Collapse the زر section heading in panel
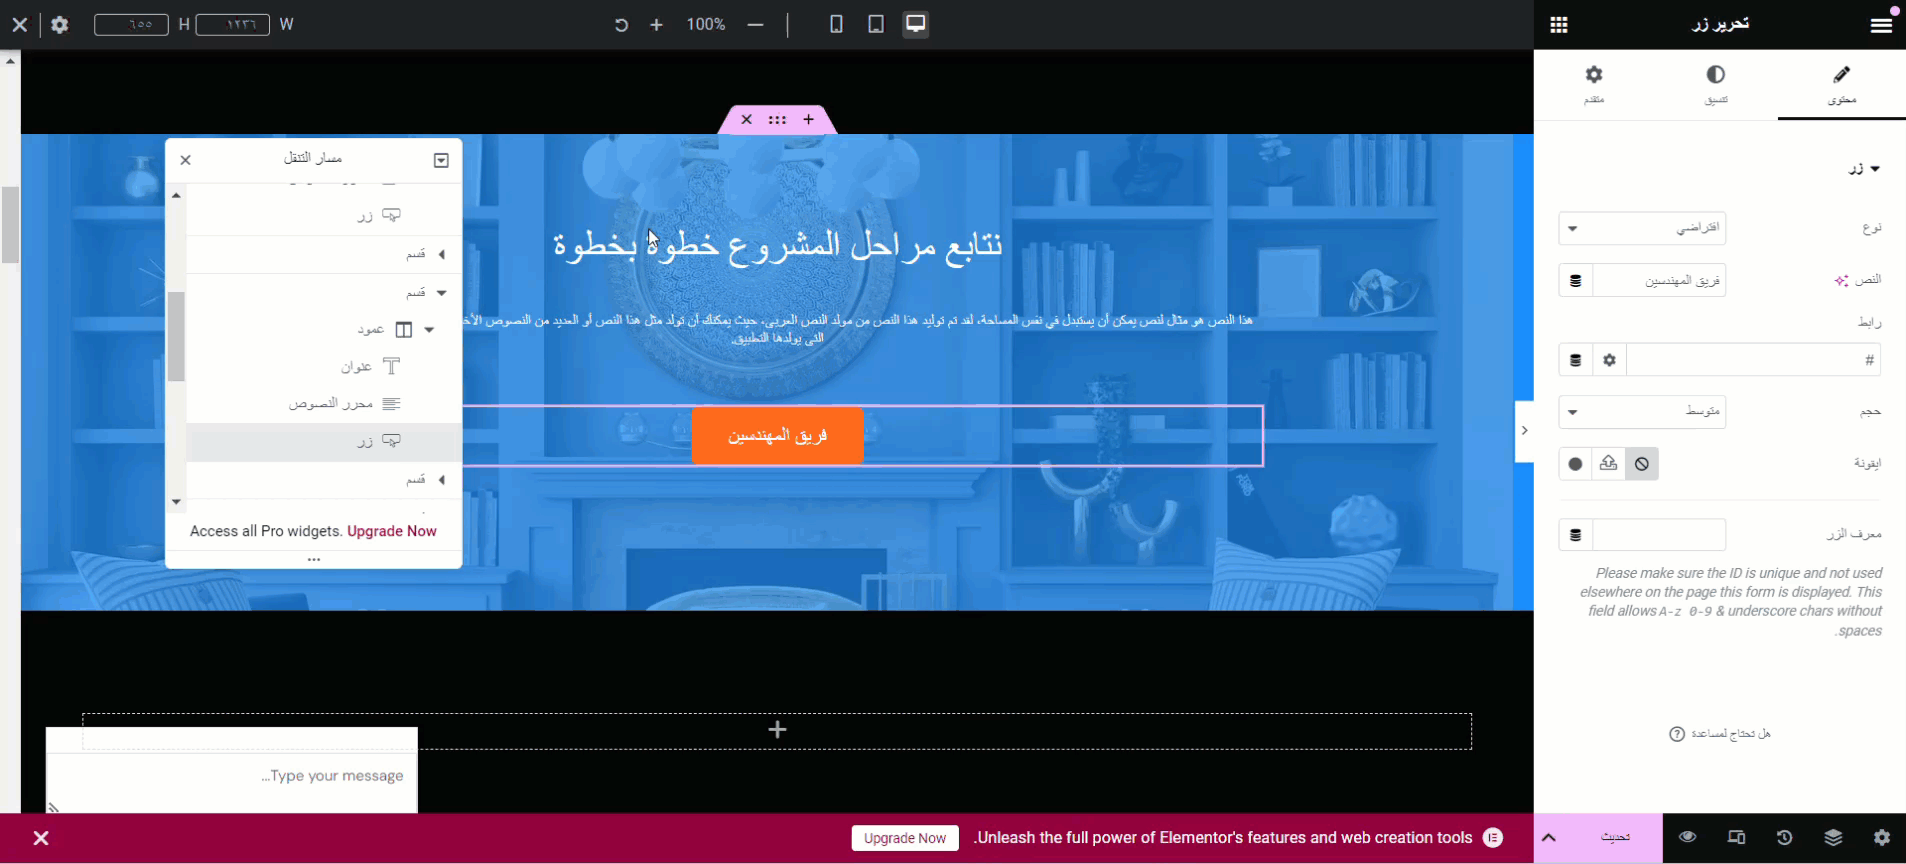This screenshot has height=864, width=1906. 1865,169
